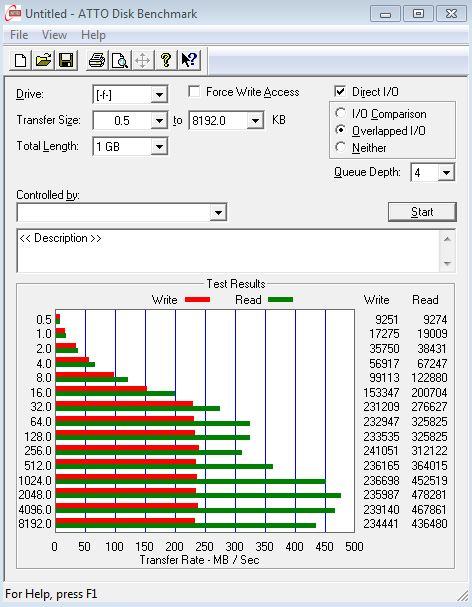Click write value 9251
Viewport: 472px width, 607px height.
pos(386,319)
